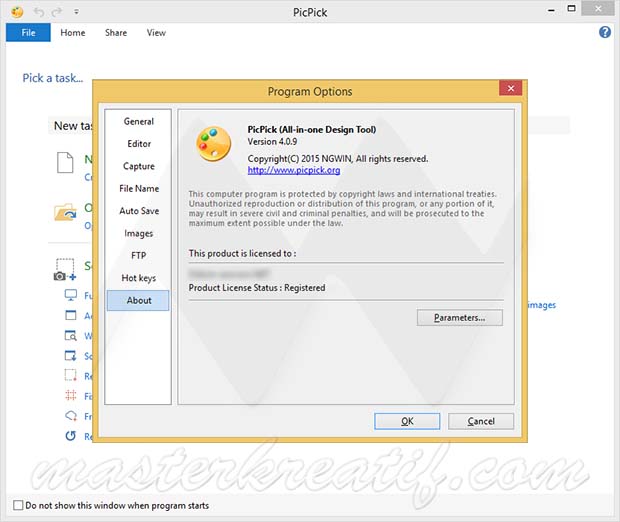The height and width of the screenshot is (522, 620).
Task: Tick Do not show this window checkbox
Action: 18,505
